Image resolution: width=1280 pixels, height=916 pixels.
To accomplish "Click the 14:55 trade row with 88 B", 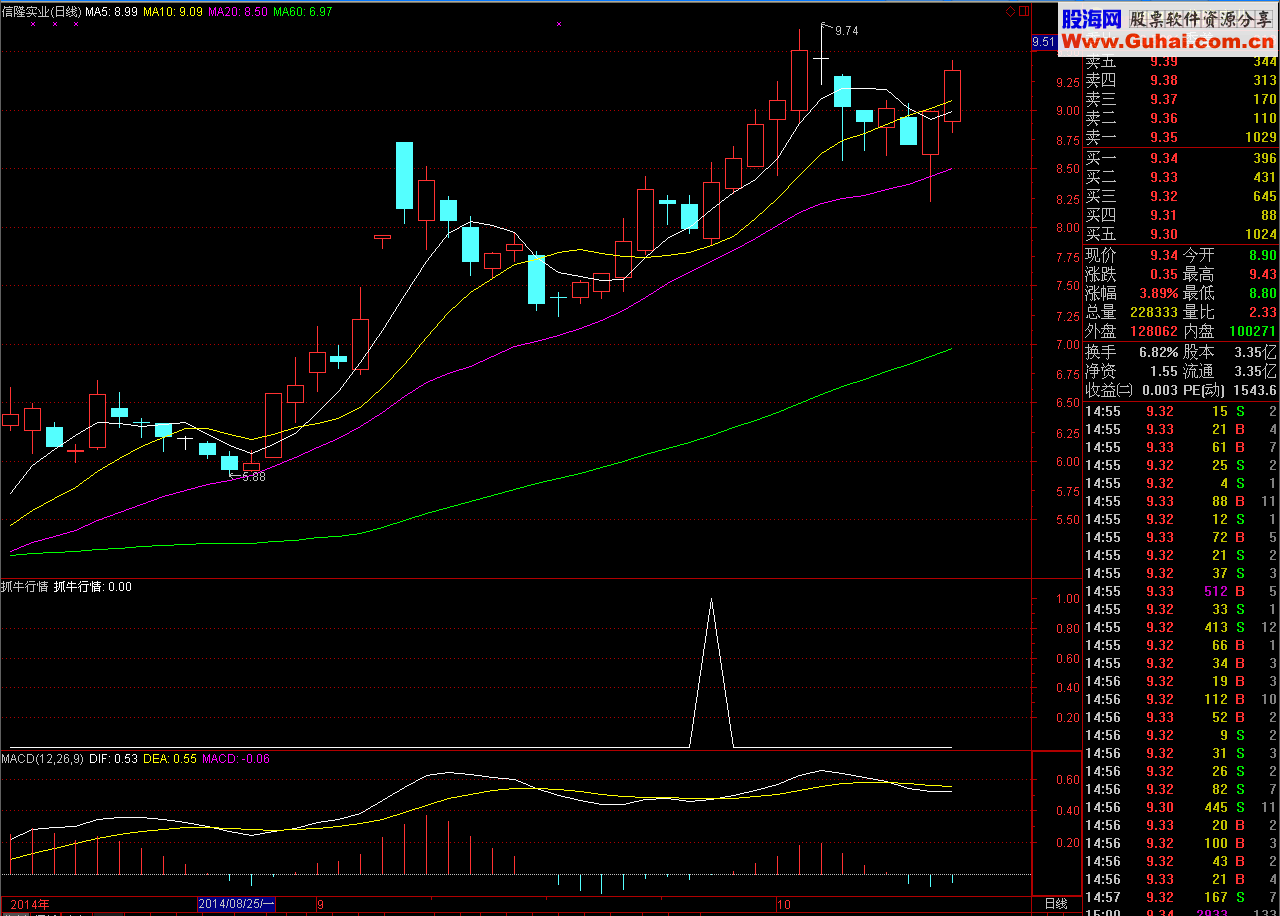I will click(x=1182, y=501).
